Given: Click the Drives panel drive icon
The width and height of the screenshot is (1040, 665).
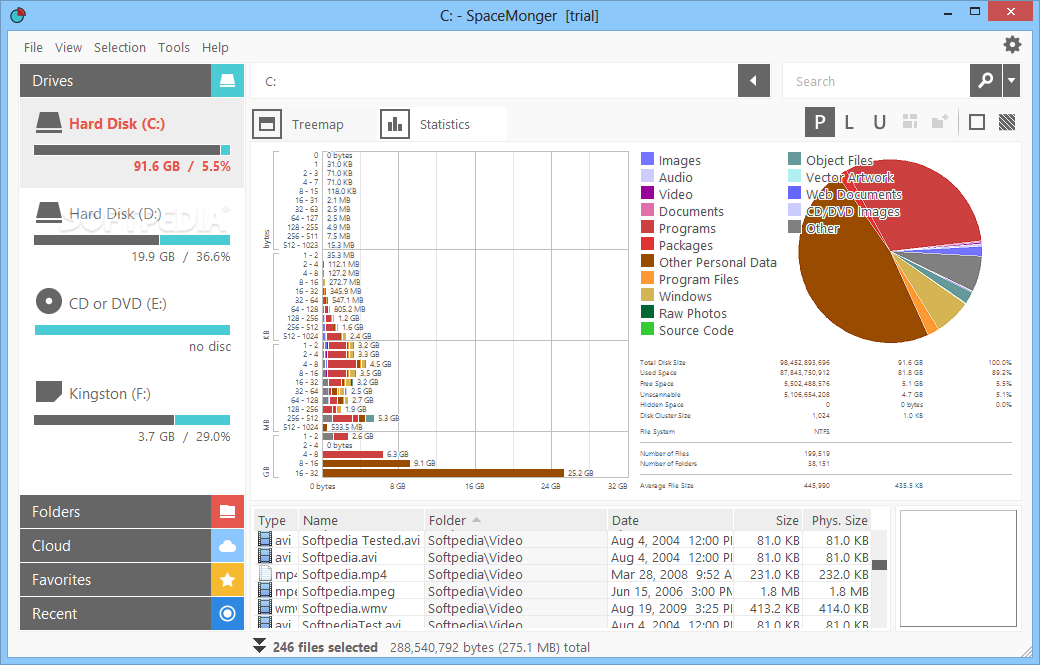Looking at the screenshot, I should (228, 81).
